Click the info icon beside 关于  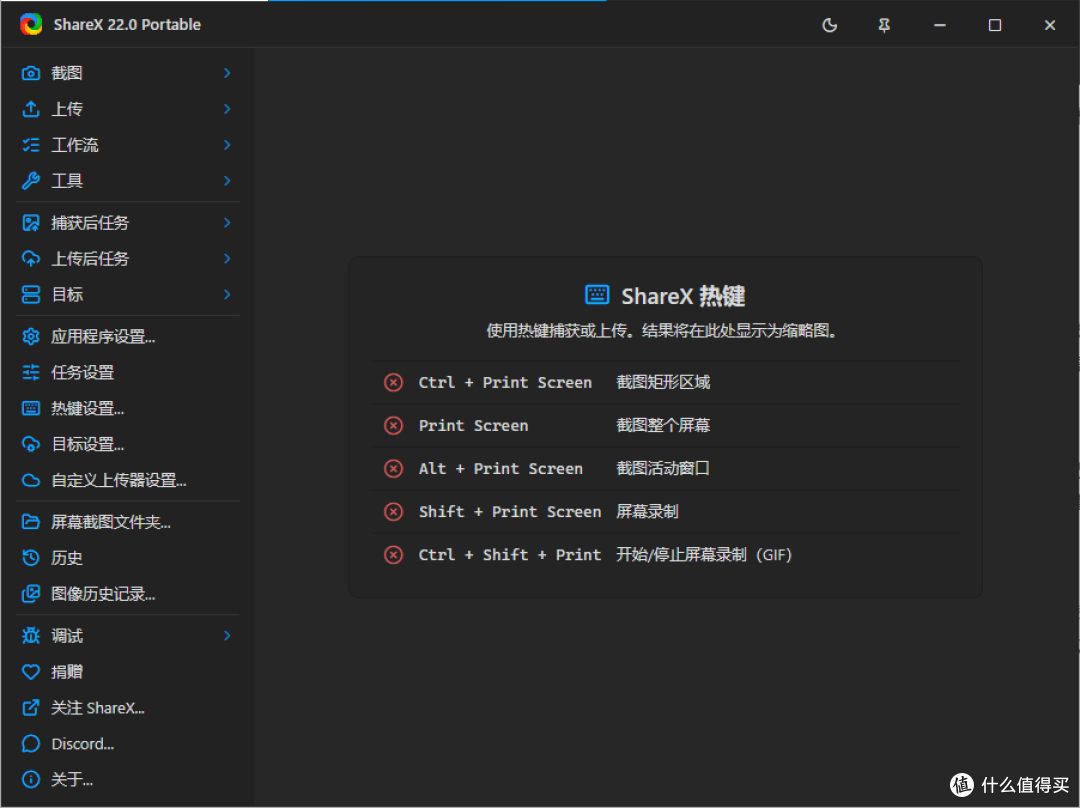(x=31, y=779)
